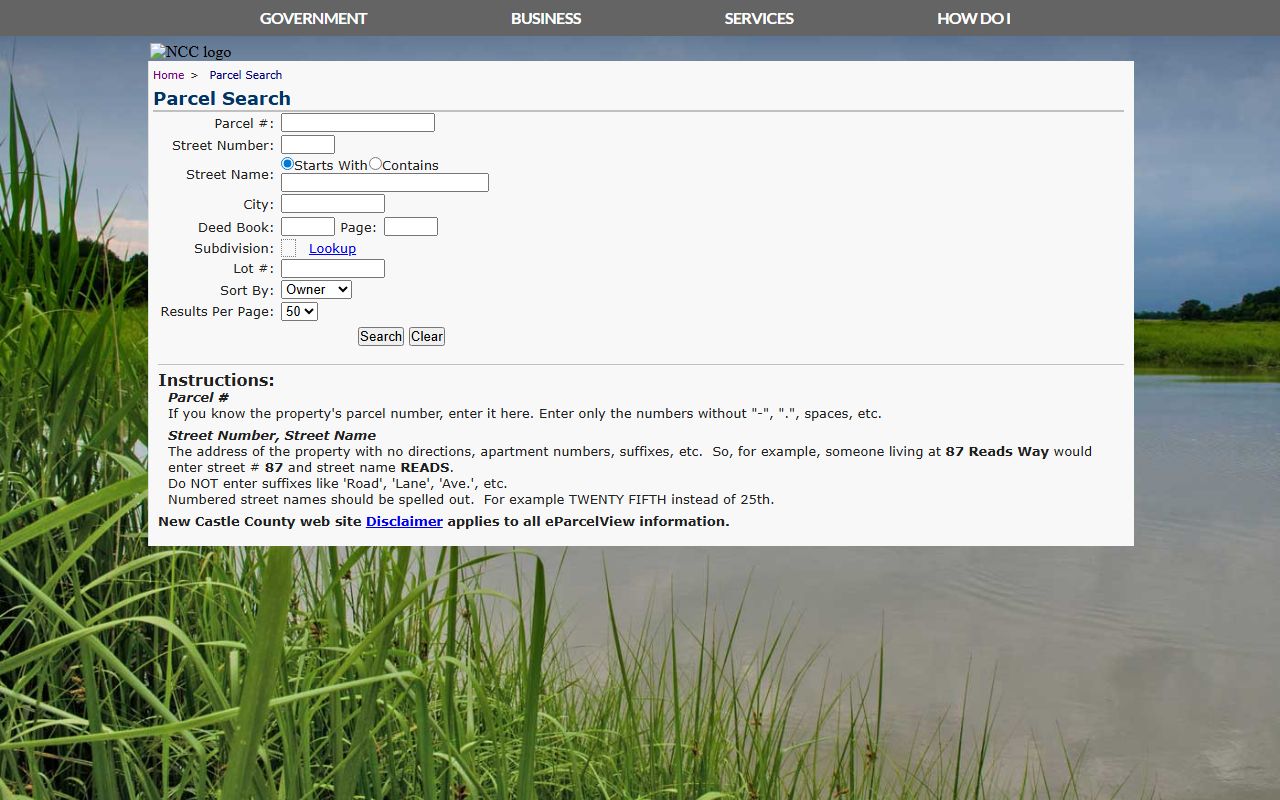
Task: Click the Subdivision field box
Action: 288,248
